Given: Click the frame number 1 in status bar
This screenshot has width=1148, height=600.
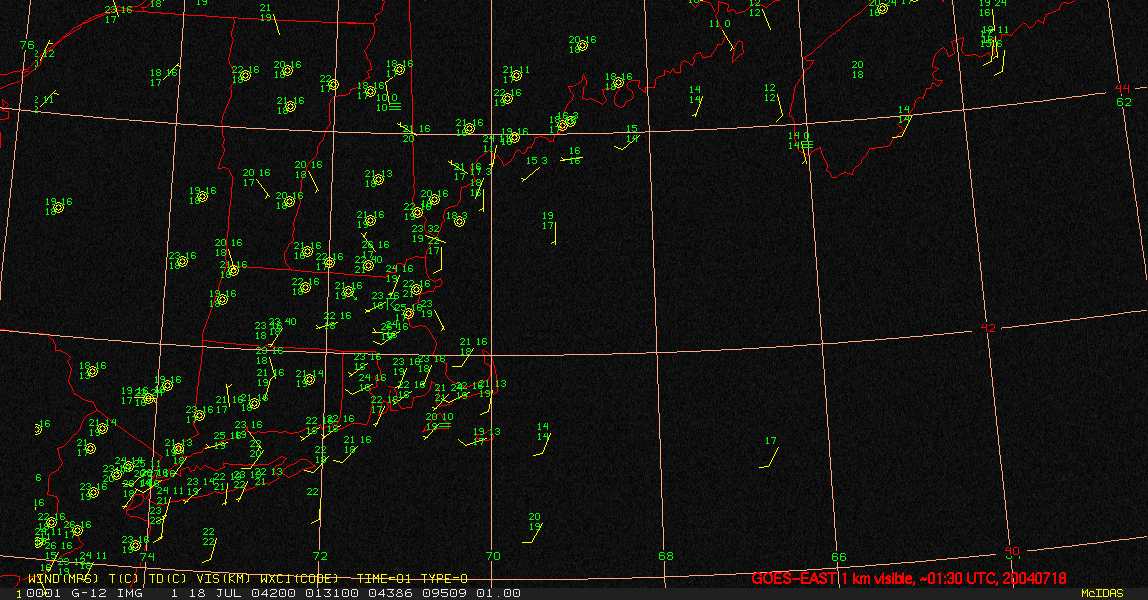Looking at the screenshot, I should click(18, 593).
